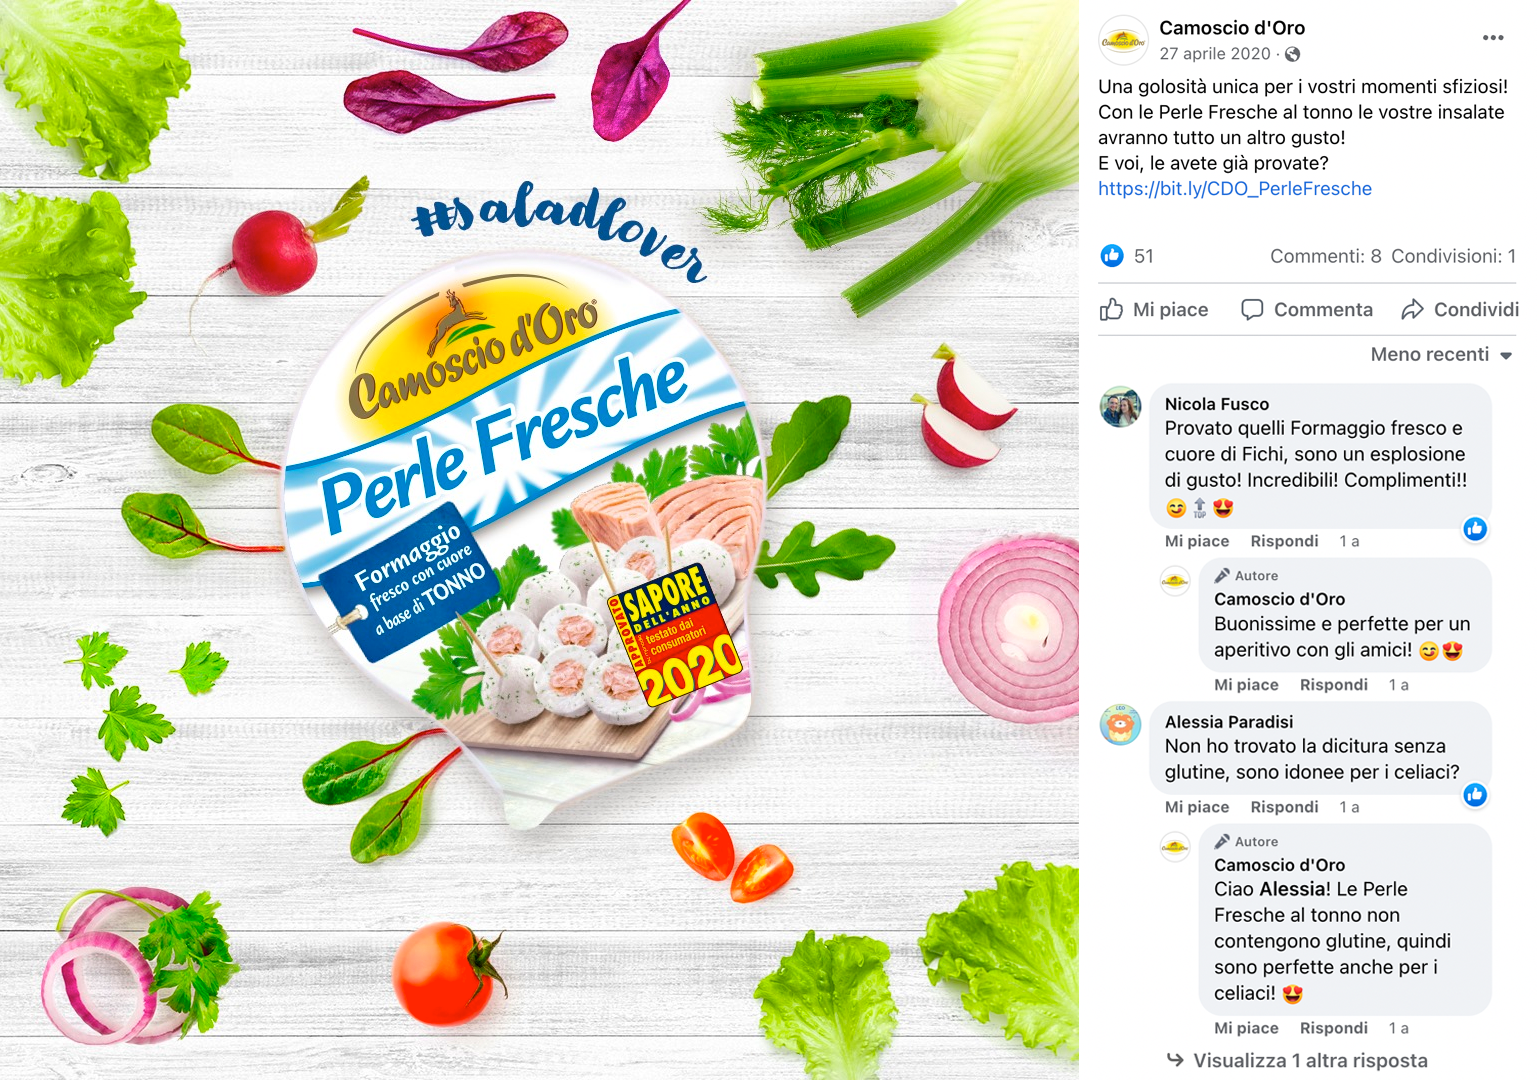
Task: Click the Commenta speech bubble button
Action: point(1307,310)
